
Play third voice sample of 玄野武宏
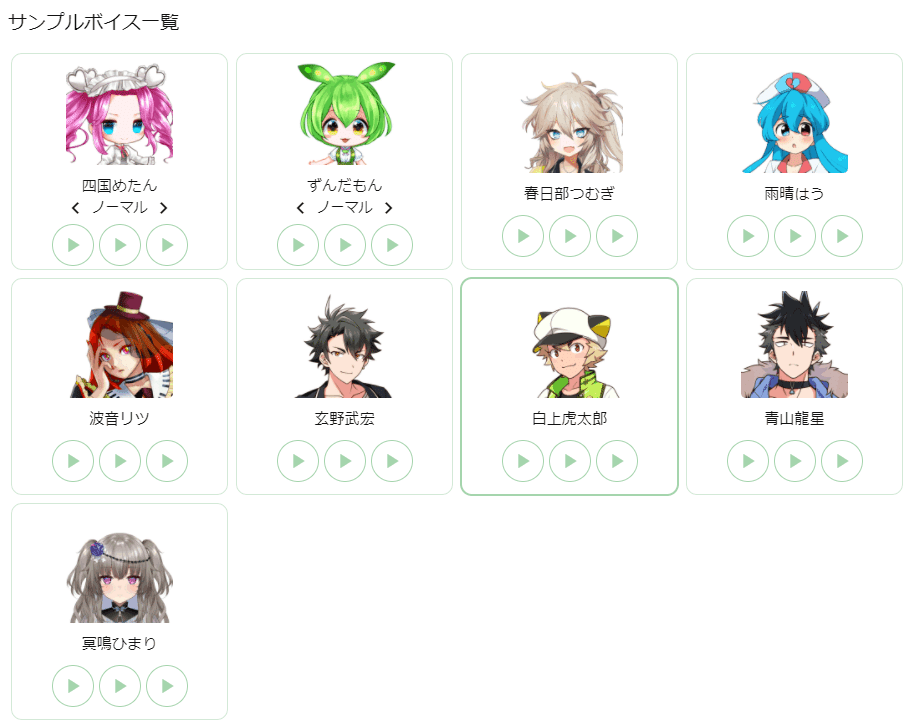tap(392, 461)
